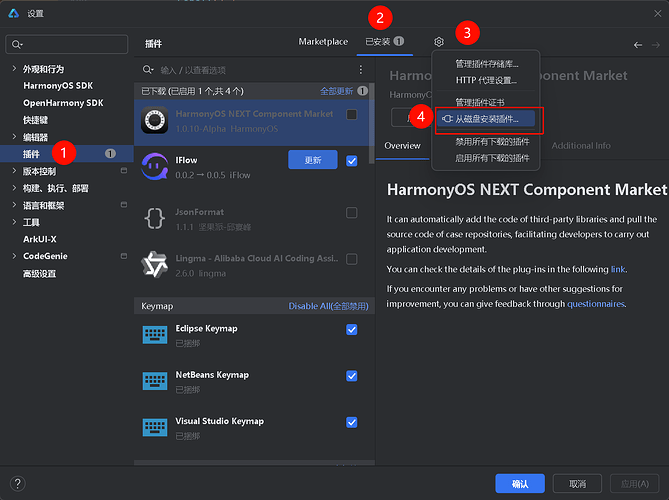This screenshot has width=669, height=500.
Task: Open the three-dot options menu in plugin search
Action: tap(361, 70)
